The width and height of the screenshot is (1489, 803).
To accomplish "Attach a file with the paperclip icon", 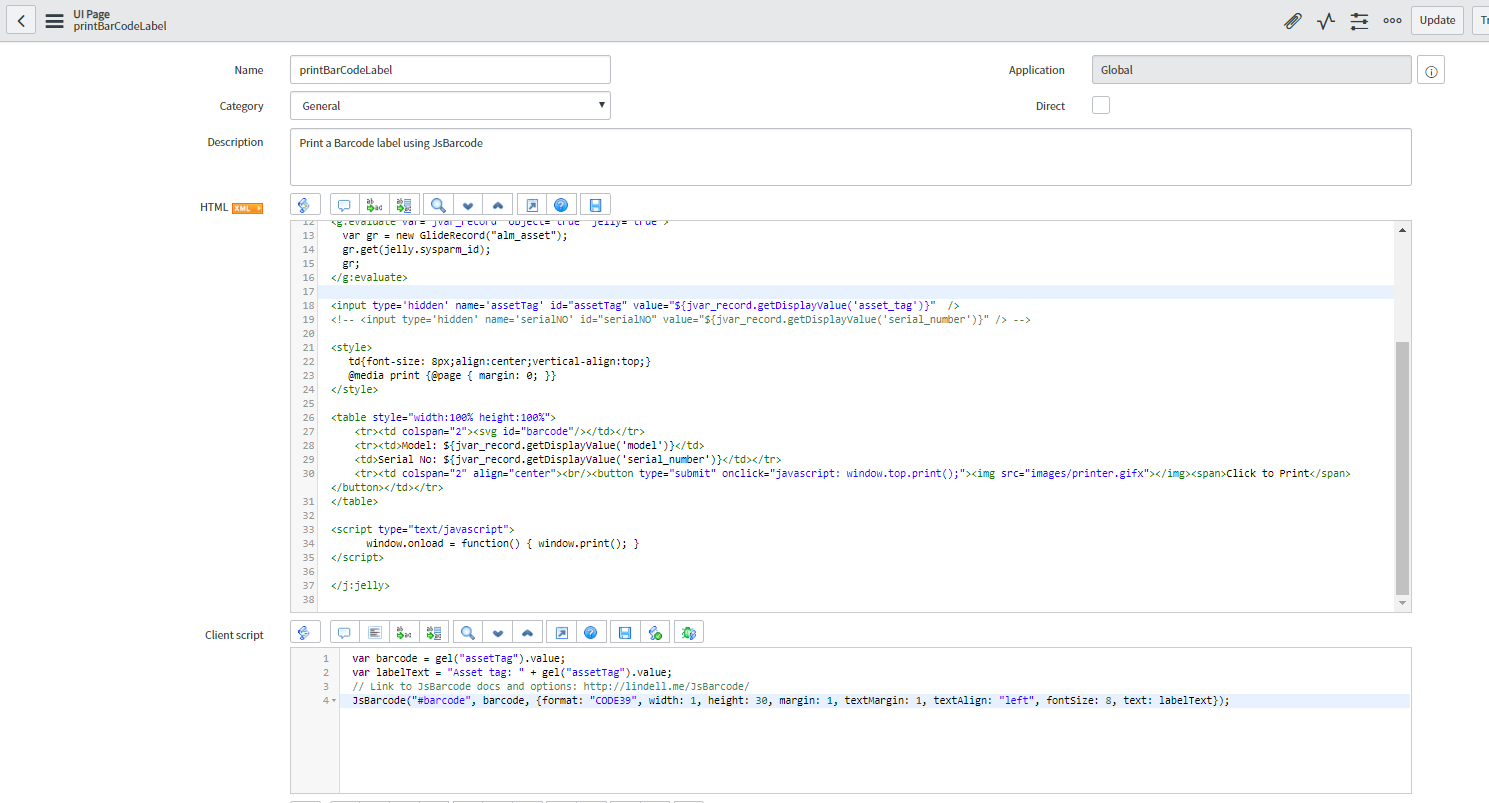I will coord(1293,20).
